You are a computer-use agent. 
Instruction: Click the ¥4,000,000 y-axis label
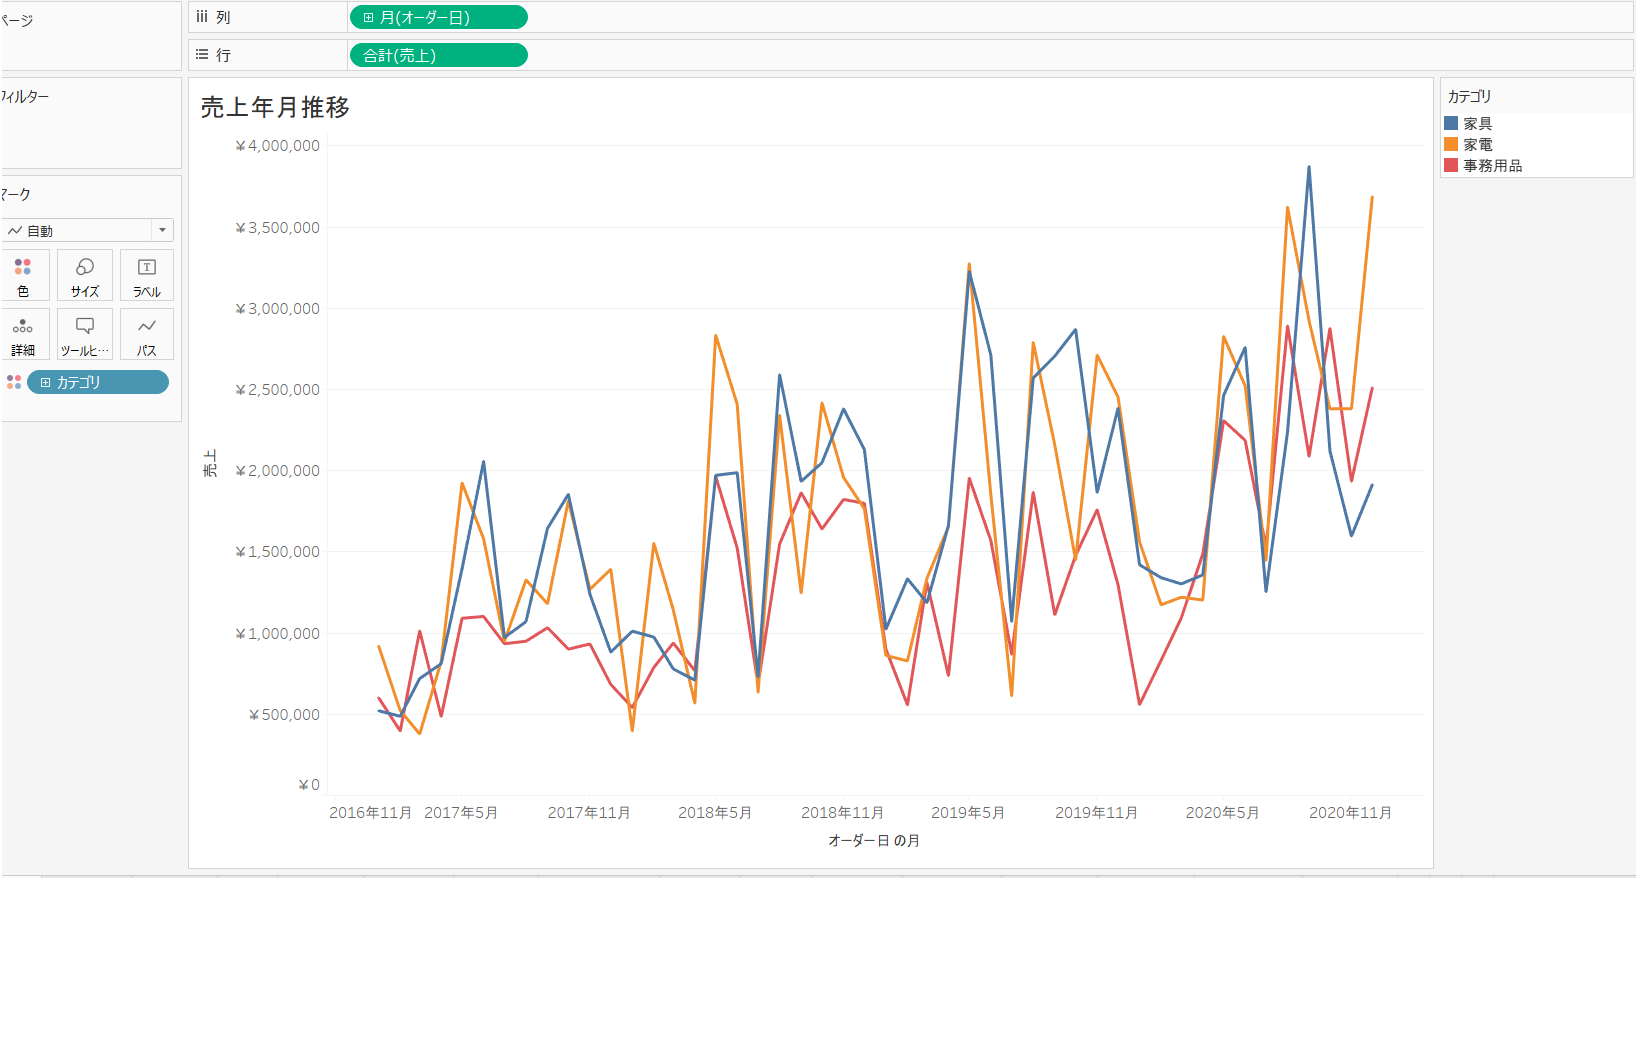click(277, 146)
